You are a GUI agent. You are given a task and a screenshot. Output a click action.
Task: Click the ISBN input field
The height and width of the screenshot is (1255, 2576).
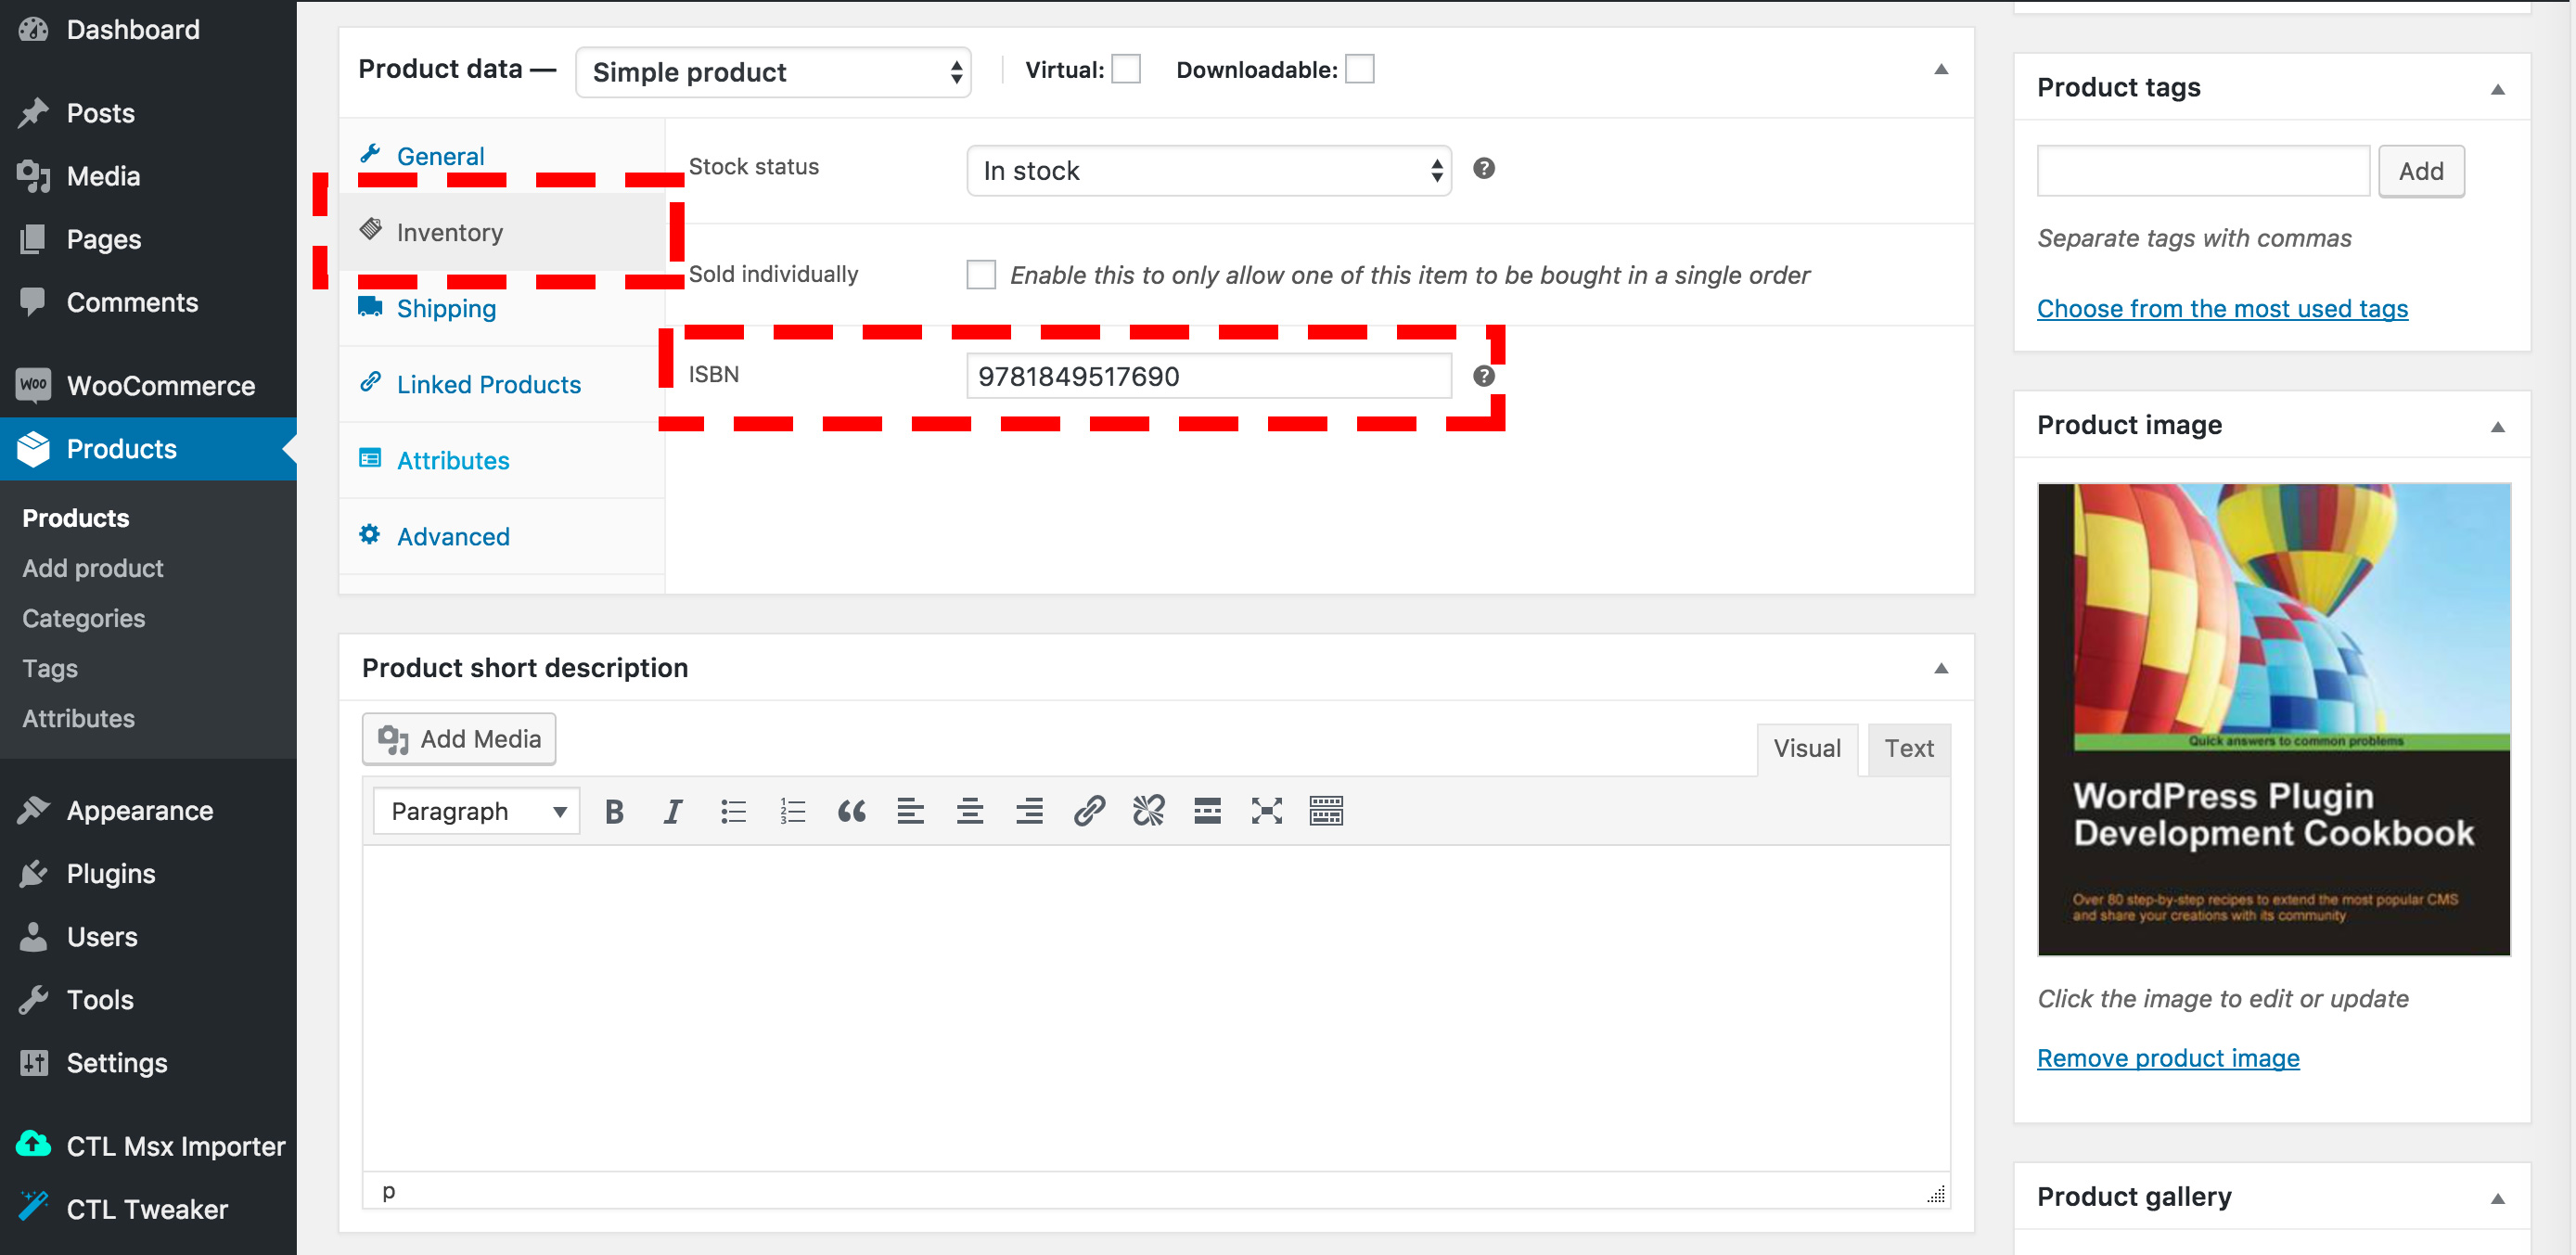pyautogui.click(x=1208, y=376)
